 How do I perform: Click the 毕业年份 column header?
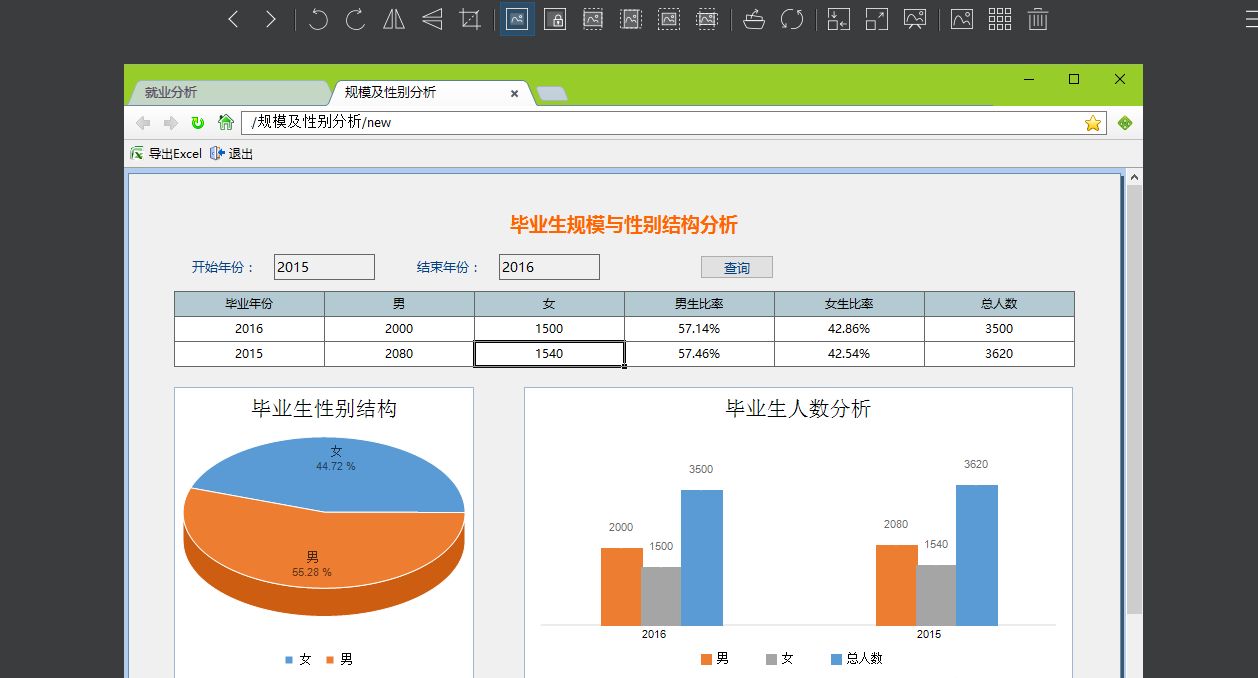click(249, 304)
